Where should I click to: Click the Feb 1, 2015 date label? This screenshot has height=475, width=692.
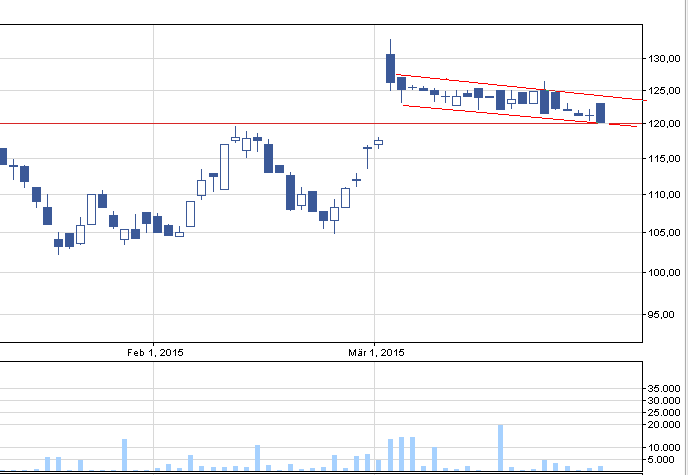coord(155,352)
